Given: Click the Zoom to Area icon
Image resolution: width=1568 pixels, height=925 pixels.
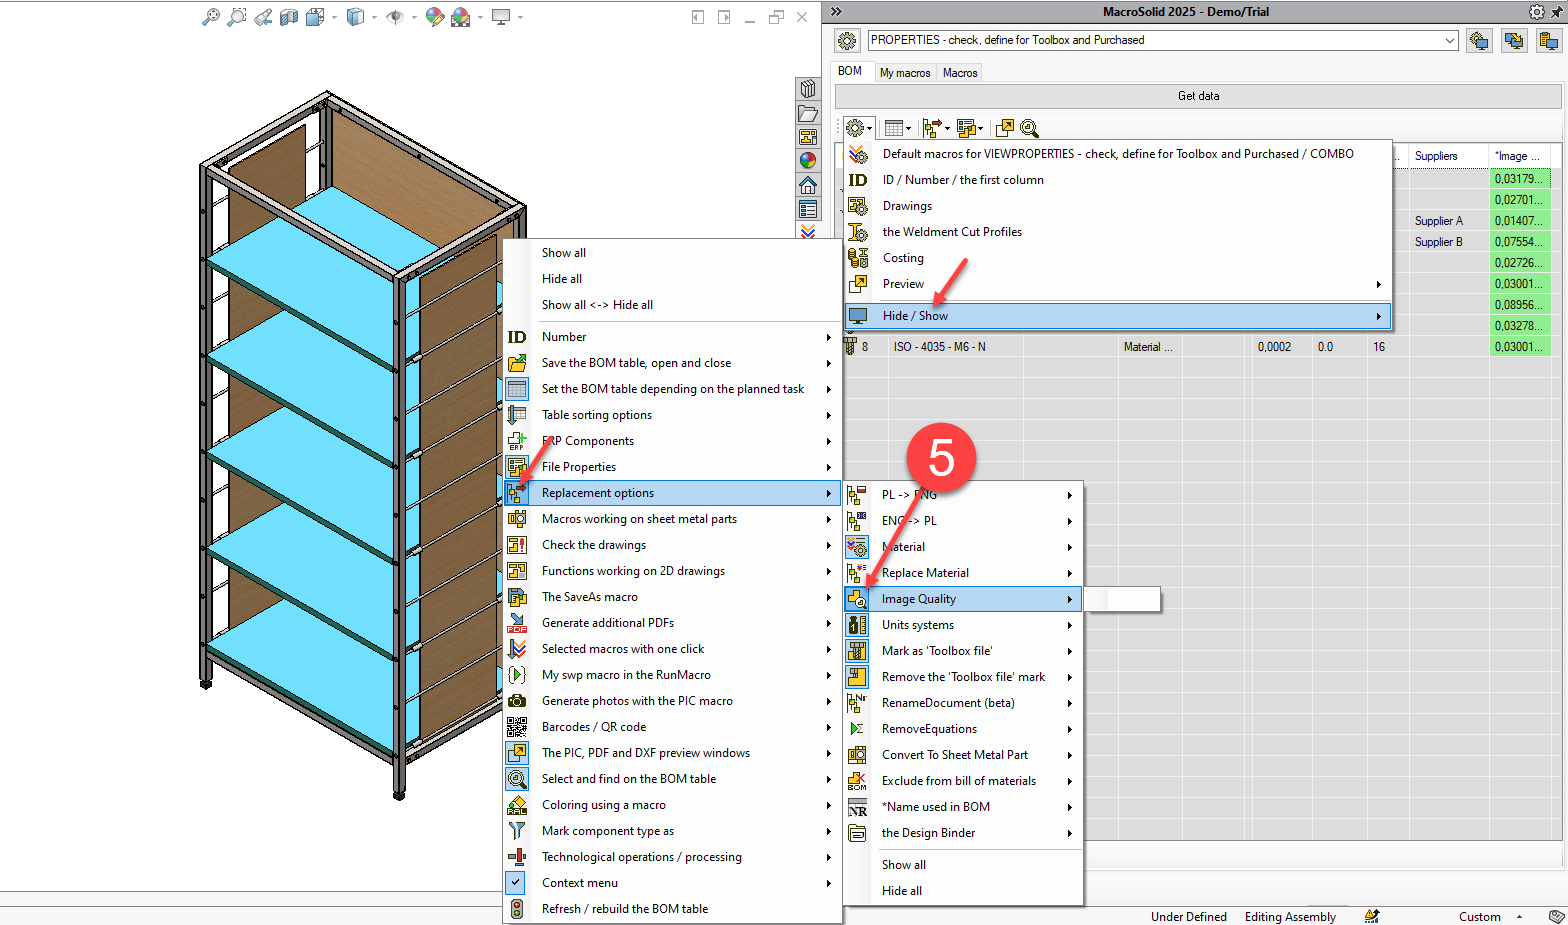Looking at the screenshot, I should (x=236, y=17).
